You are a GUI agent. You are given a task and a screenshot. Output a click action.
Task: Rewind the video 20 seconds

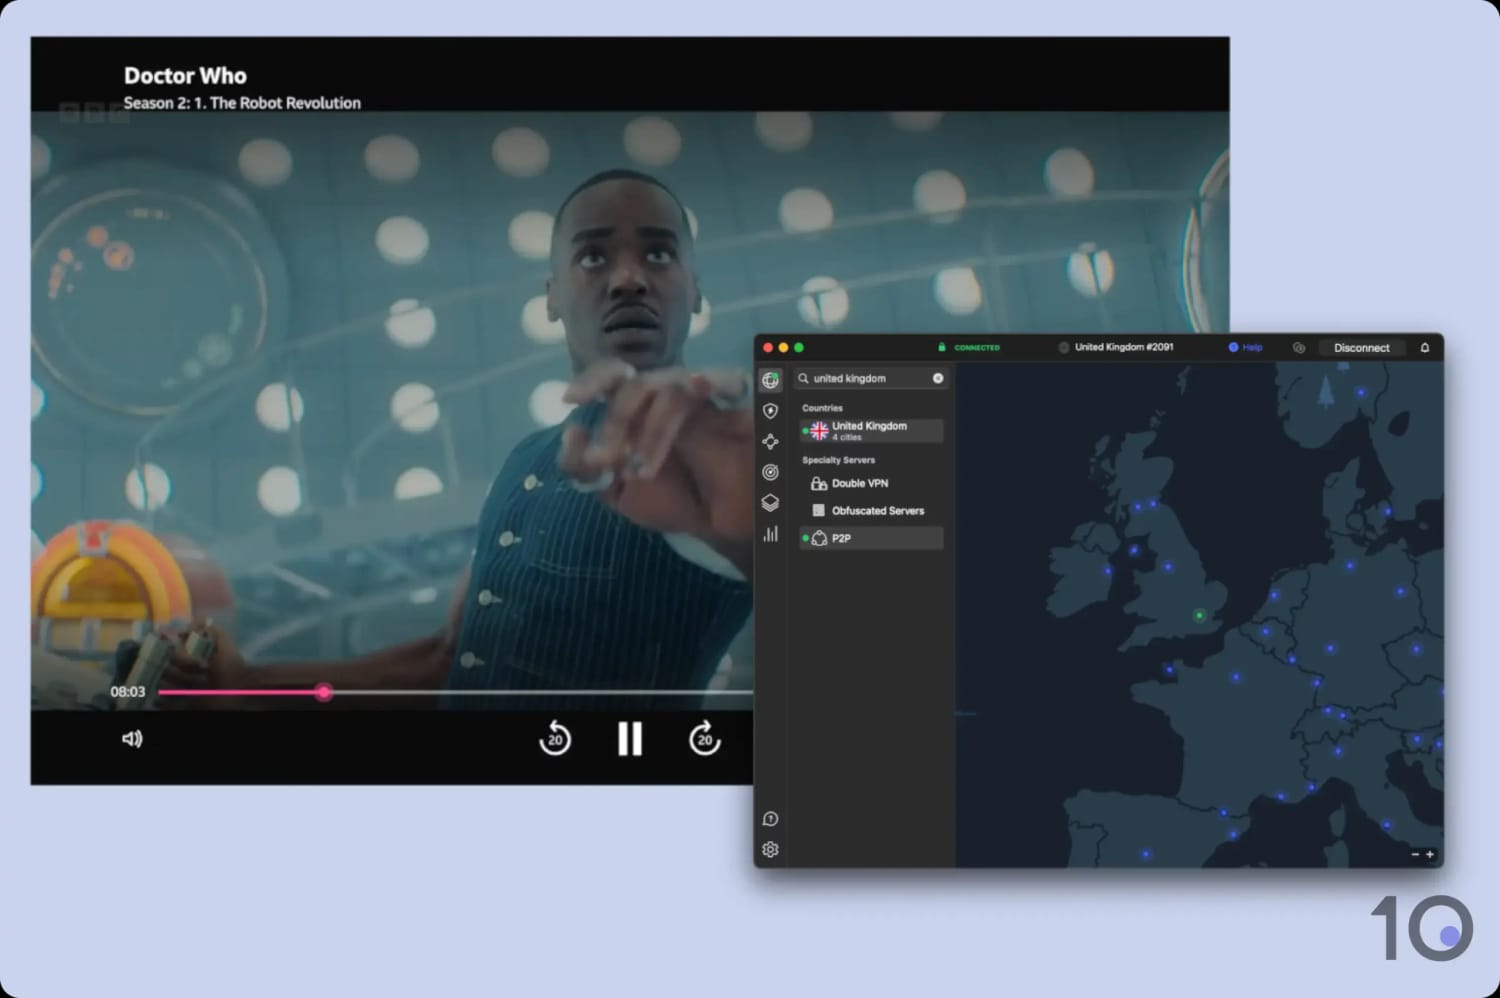pos(555,739)
